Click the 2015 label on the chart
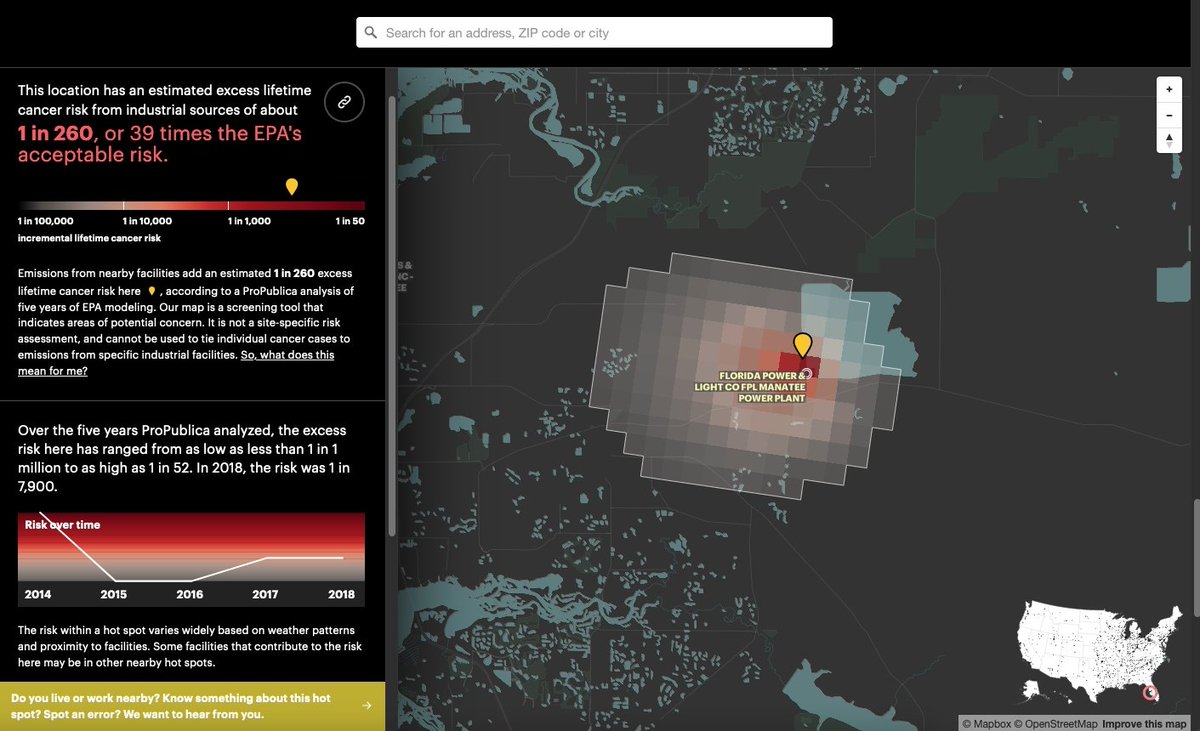Image resolution: width=1200 pixels, height=731 pixels. pyautogui.click(x=114, y=594)
